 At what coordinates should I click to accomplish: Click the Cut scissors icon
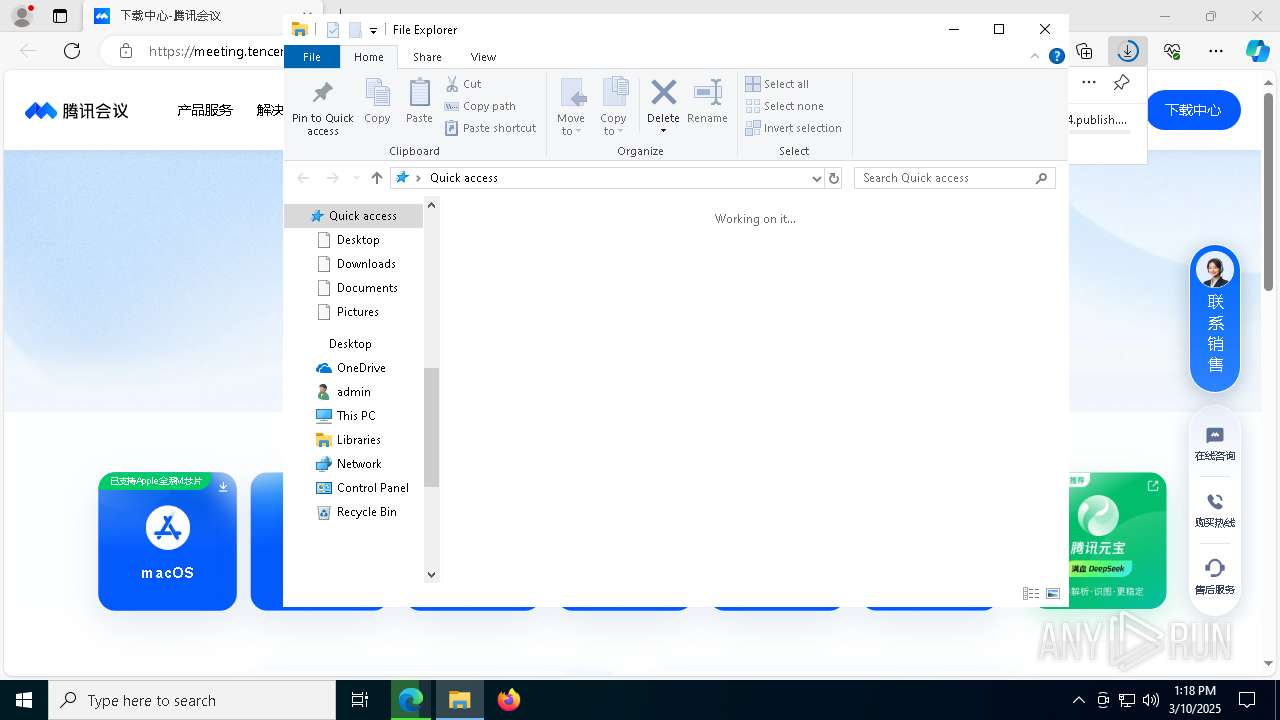coord(452,84)
